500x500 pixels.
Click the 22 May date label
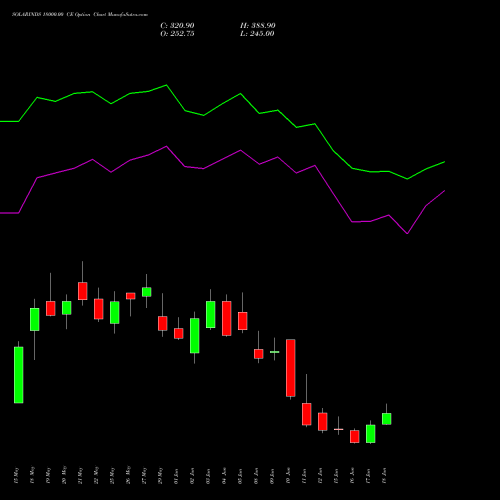click(x=97, y=476)
